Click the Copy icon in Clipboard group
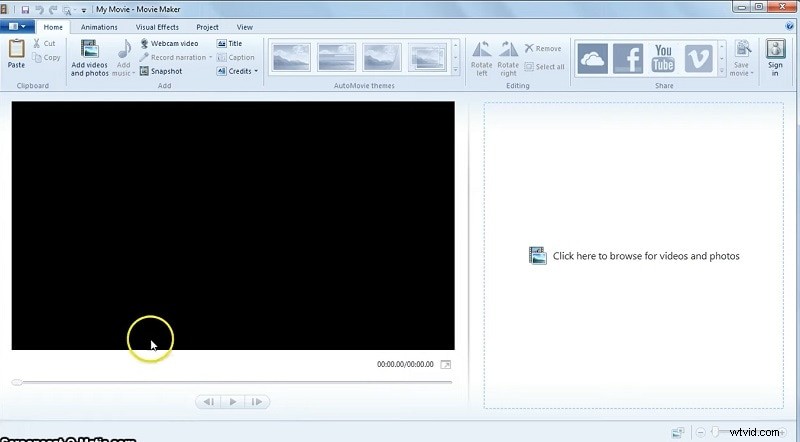Image resolution: width=800 pixels, height=442 pixels. click(x=37, y=58)
